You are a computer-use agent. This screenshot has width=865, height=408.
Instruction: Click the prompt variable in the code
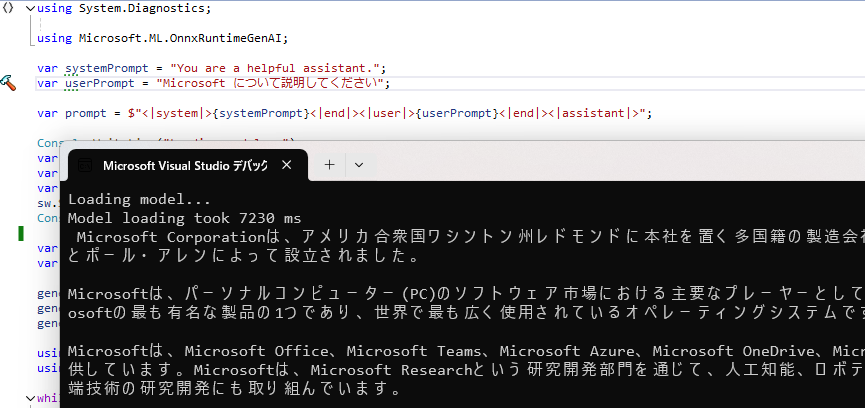(x=86, y=114)
